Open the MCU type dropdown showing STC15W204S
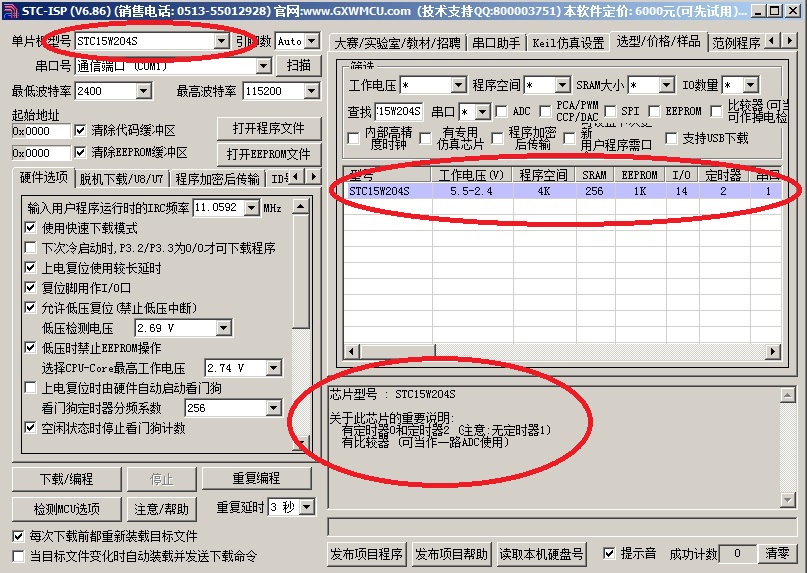807x573 pixels. click(221, 41)
